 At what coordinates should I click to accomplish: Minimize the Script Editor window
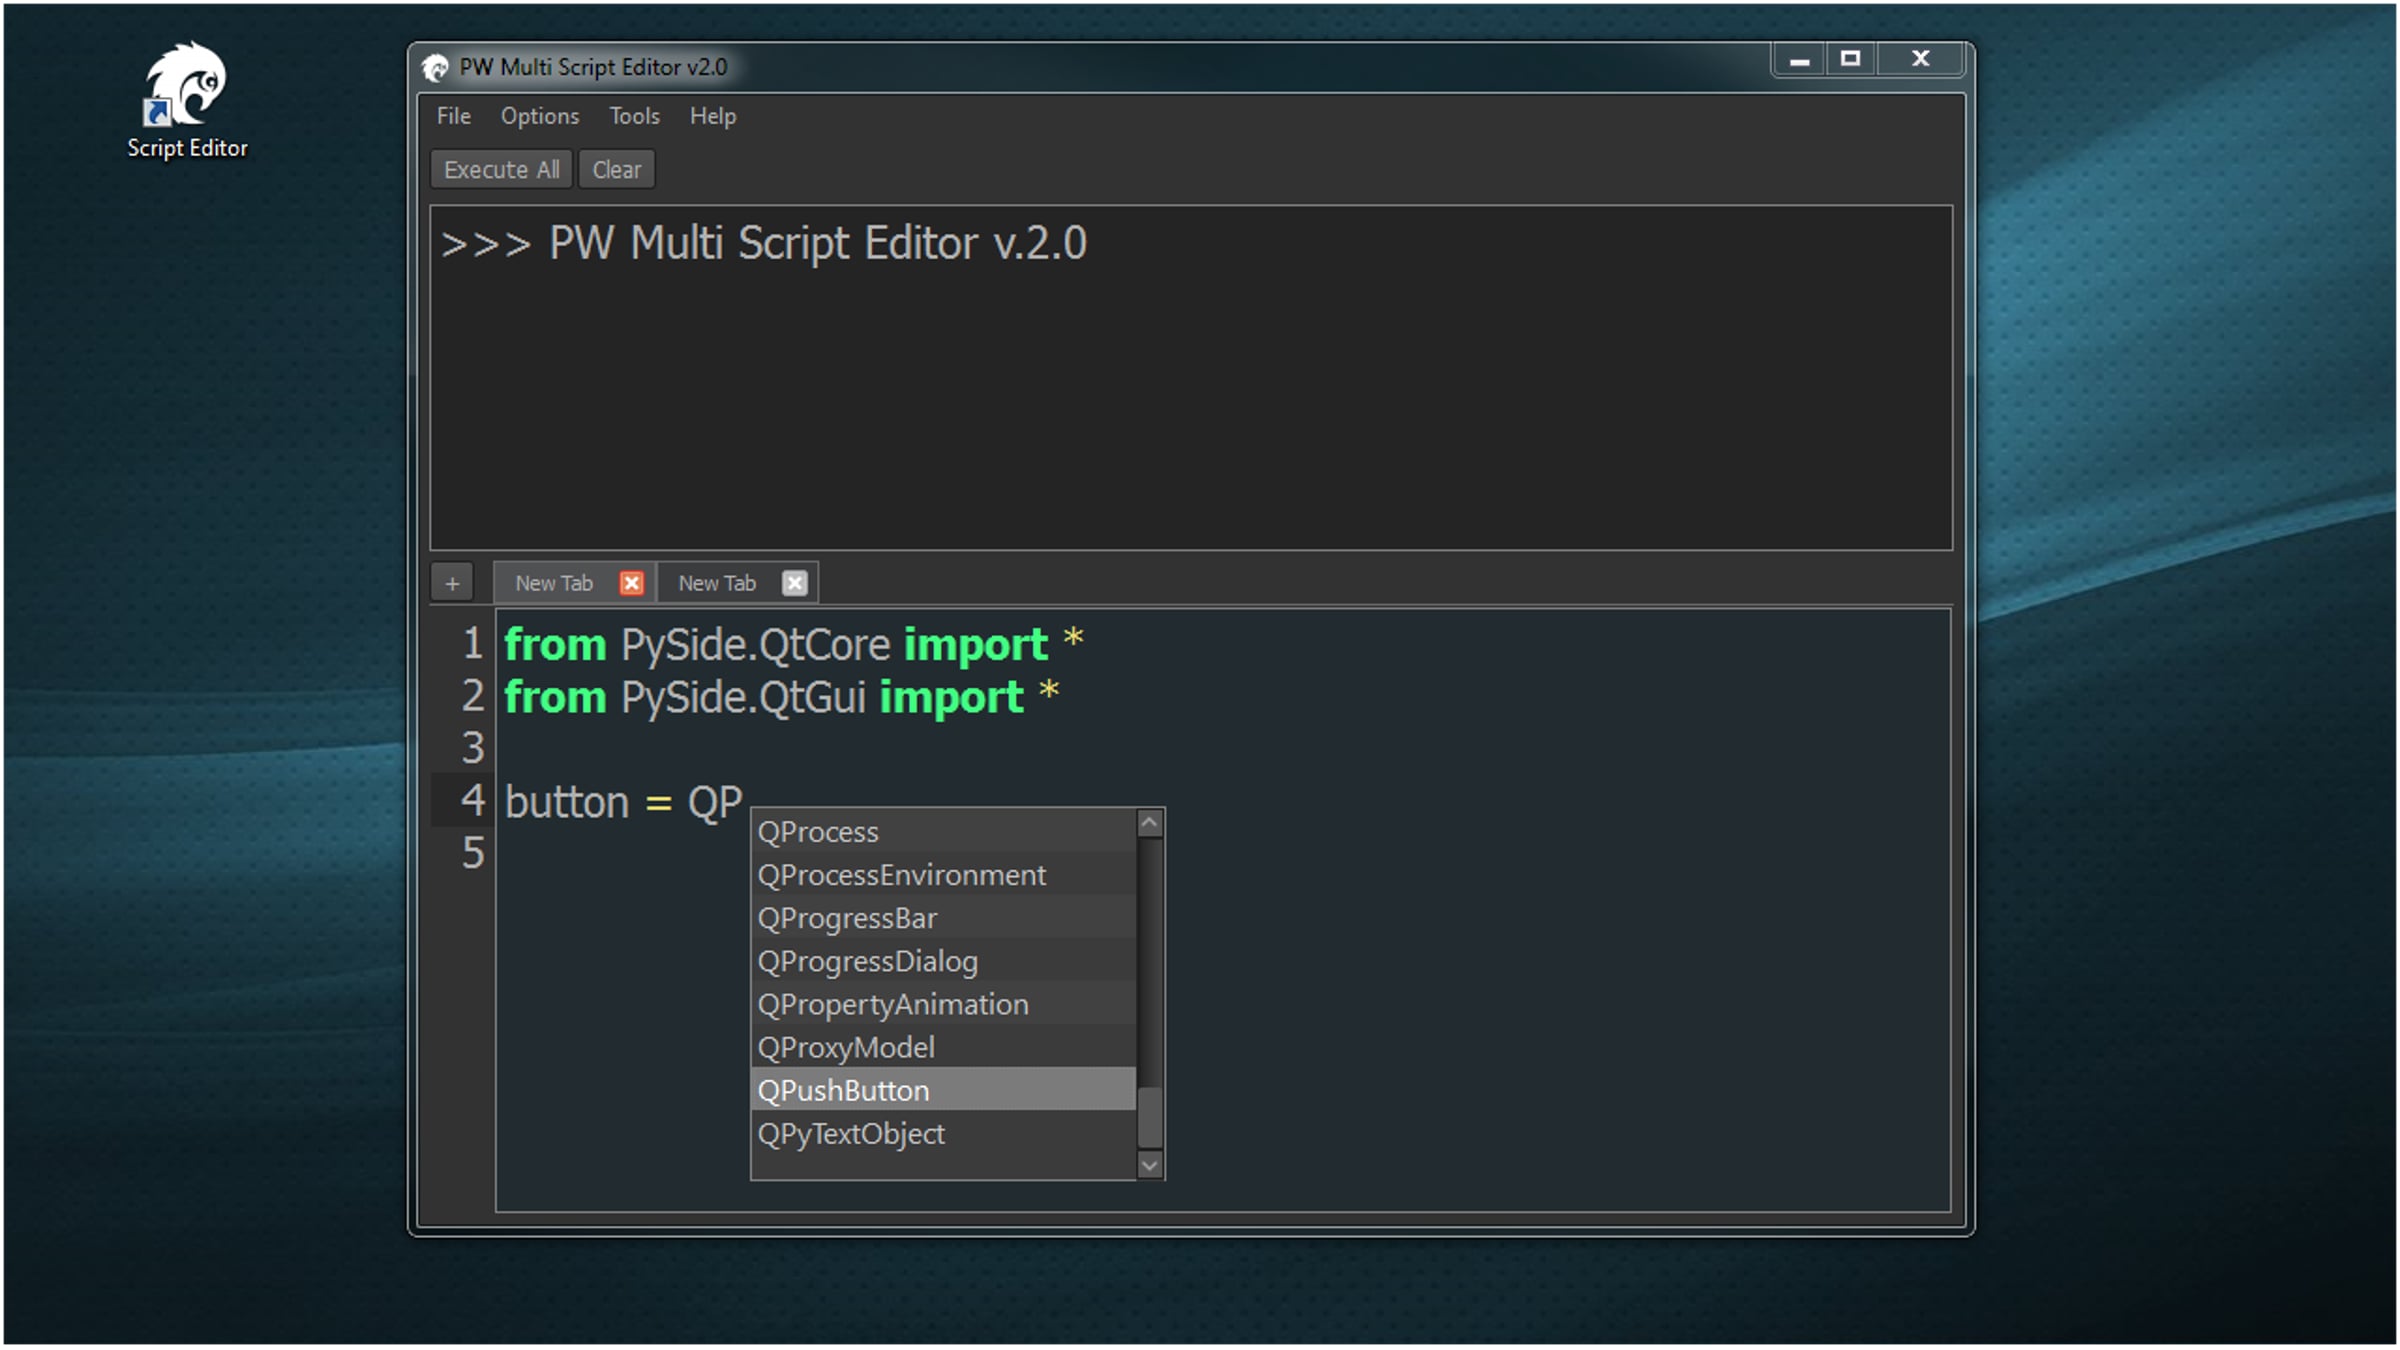coord(1799,59)
